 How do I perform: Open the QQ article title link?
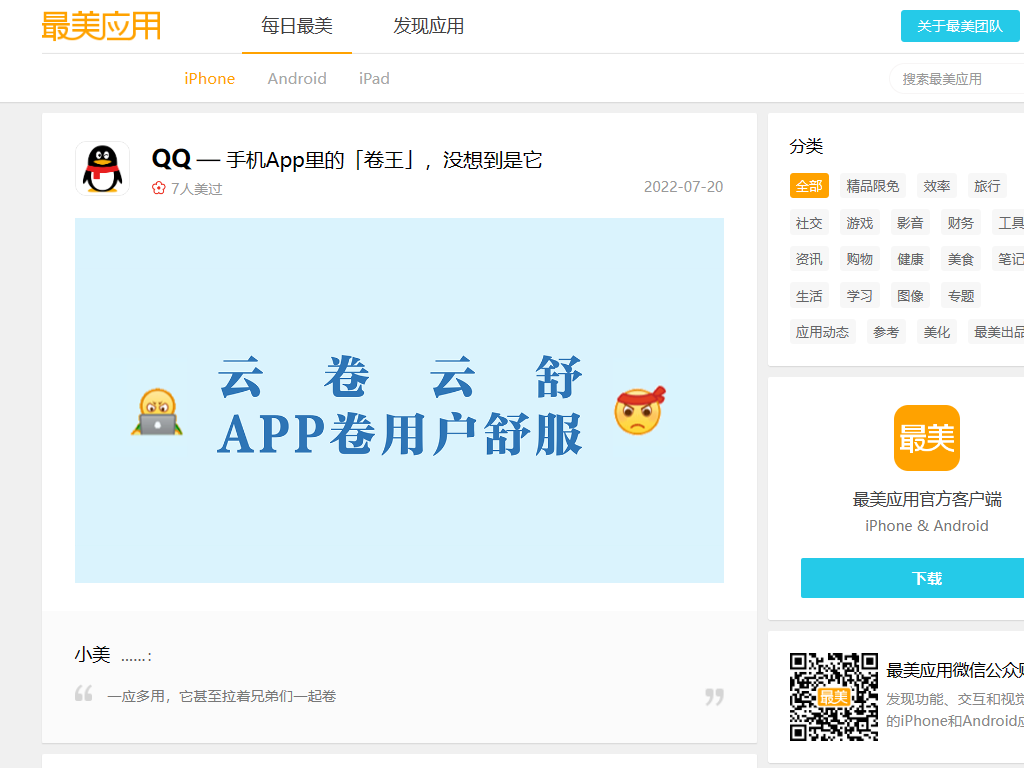(347, 159)
